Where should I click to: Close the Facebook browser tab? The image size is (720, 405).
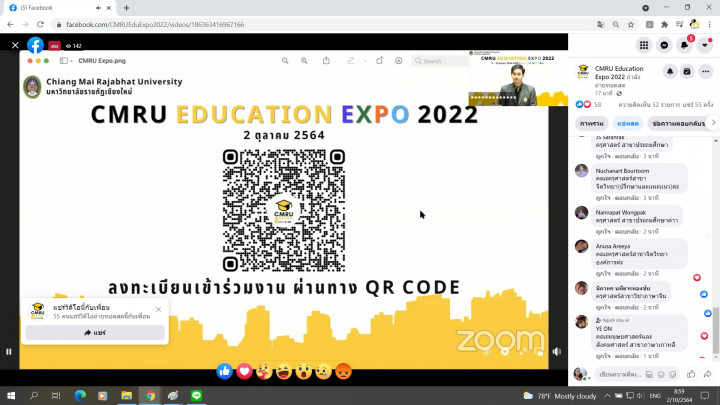(x=109, y=8)
